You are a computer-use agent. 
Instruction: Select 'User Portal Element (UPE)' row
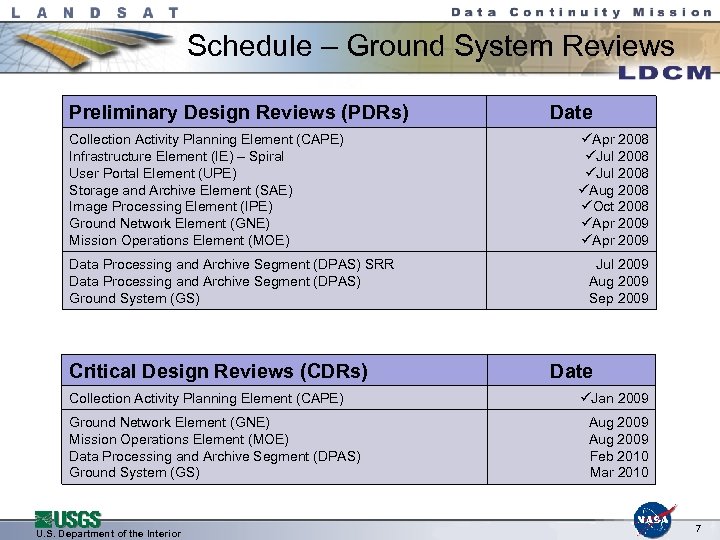[x=153, y=173]
